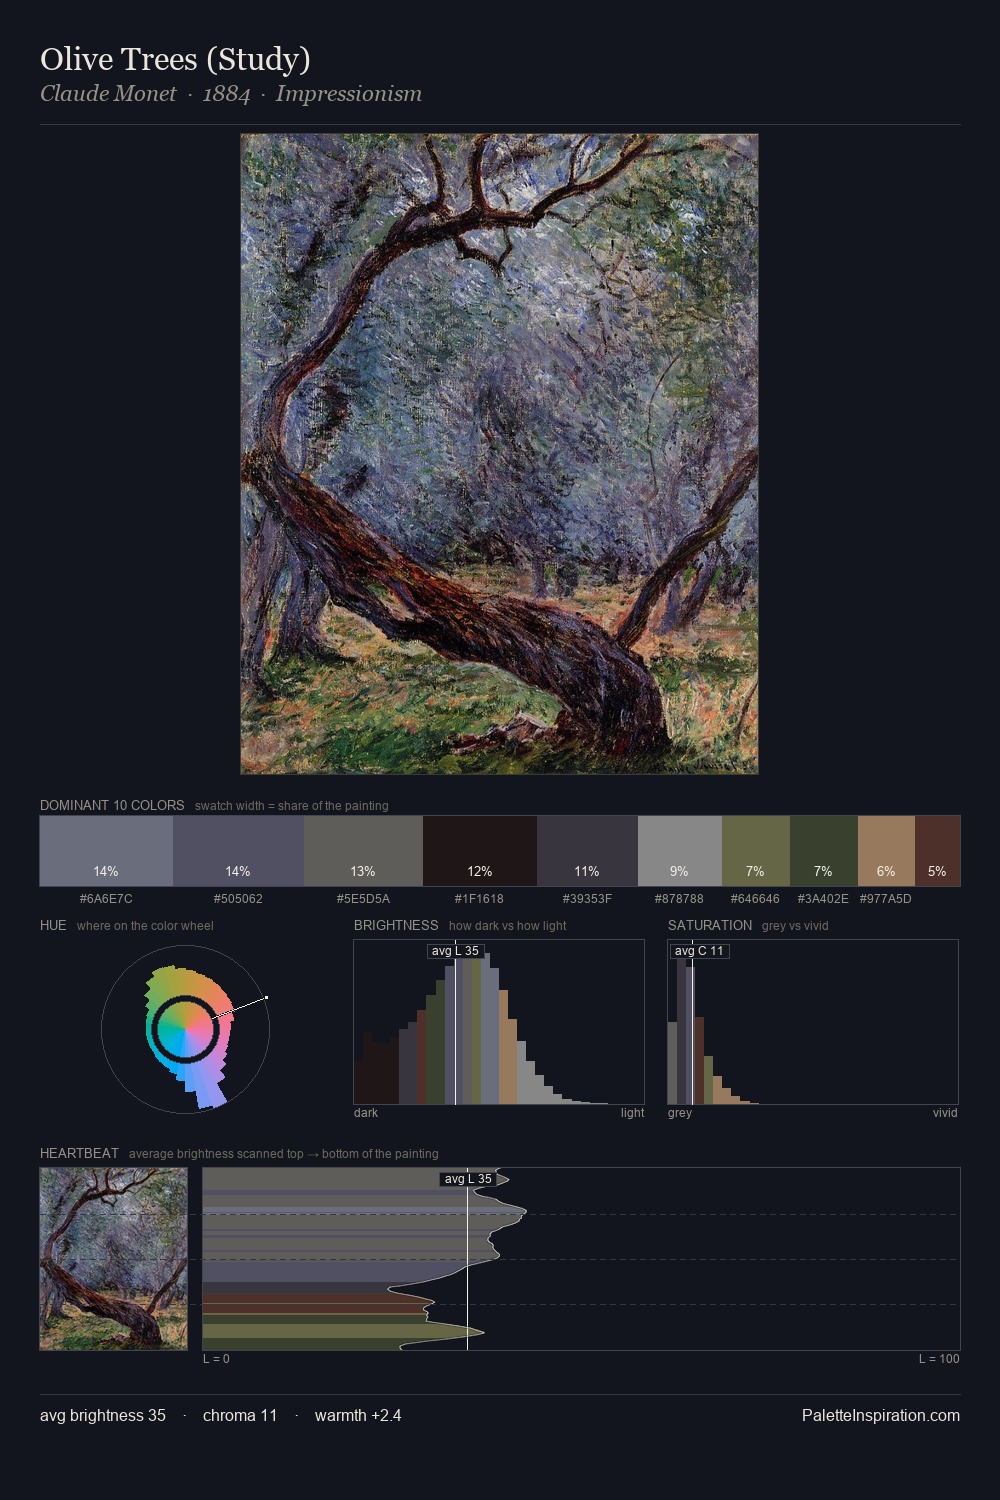Click the 'L = 100' axis label
The width and height of the screenshot is (1000, 1500).
939,1359
